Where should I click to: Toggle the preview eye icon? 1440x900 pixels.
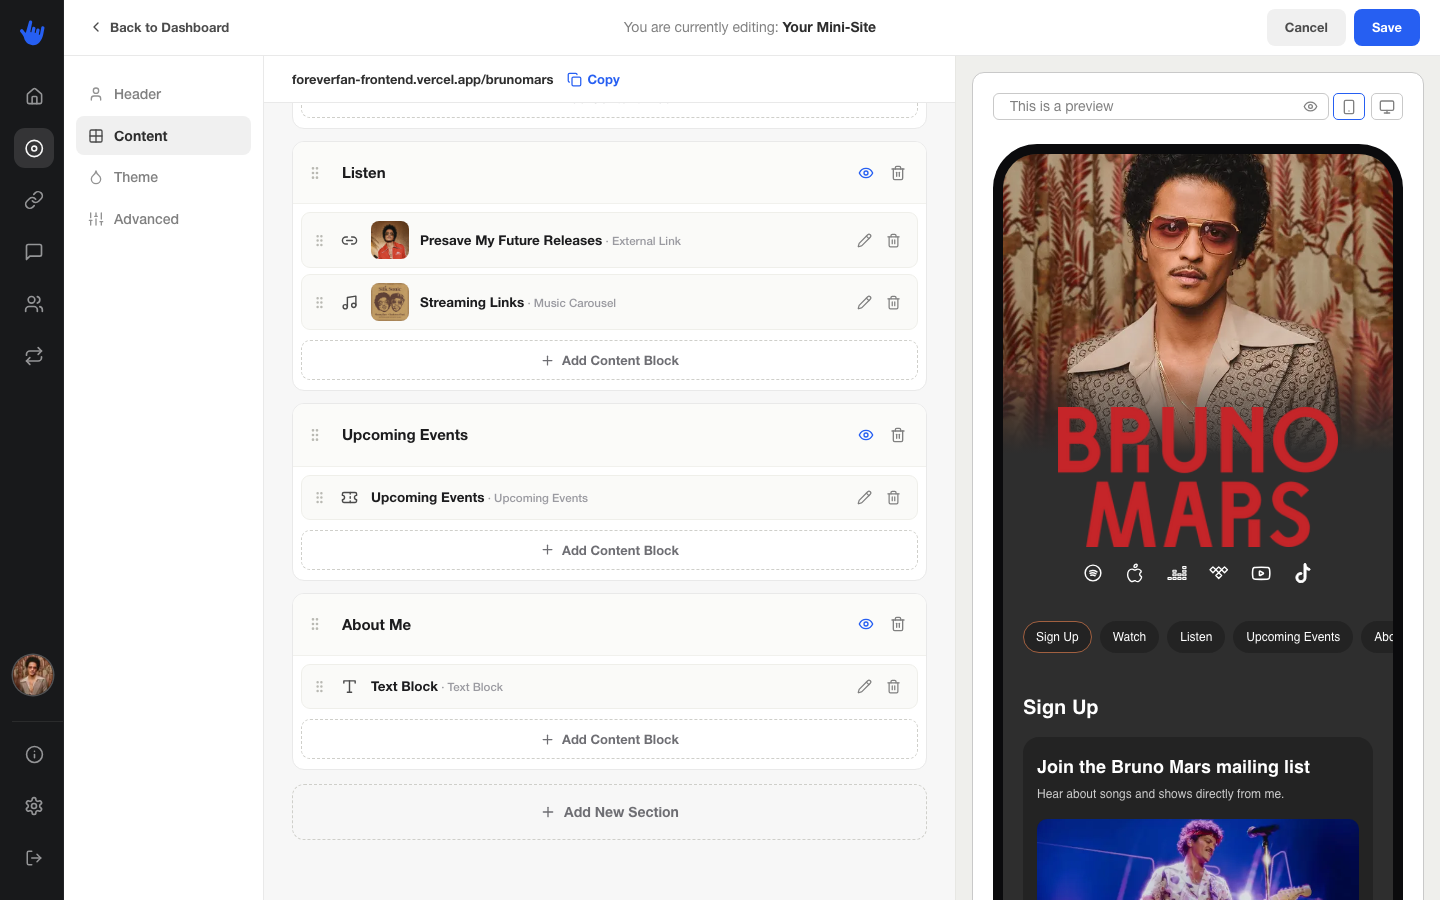[x=1310, y=107]
